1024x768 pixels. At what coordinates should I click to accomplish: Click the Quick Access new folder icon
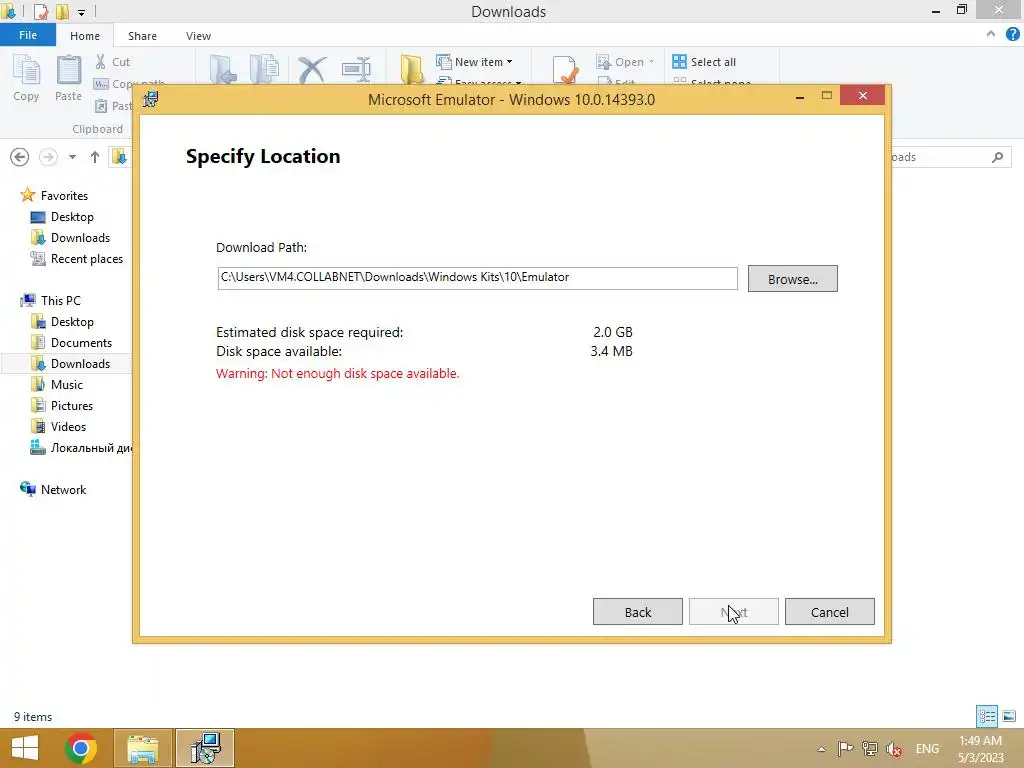coord(62,11)
